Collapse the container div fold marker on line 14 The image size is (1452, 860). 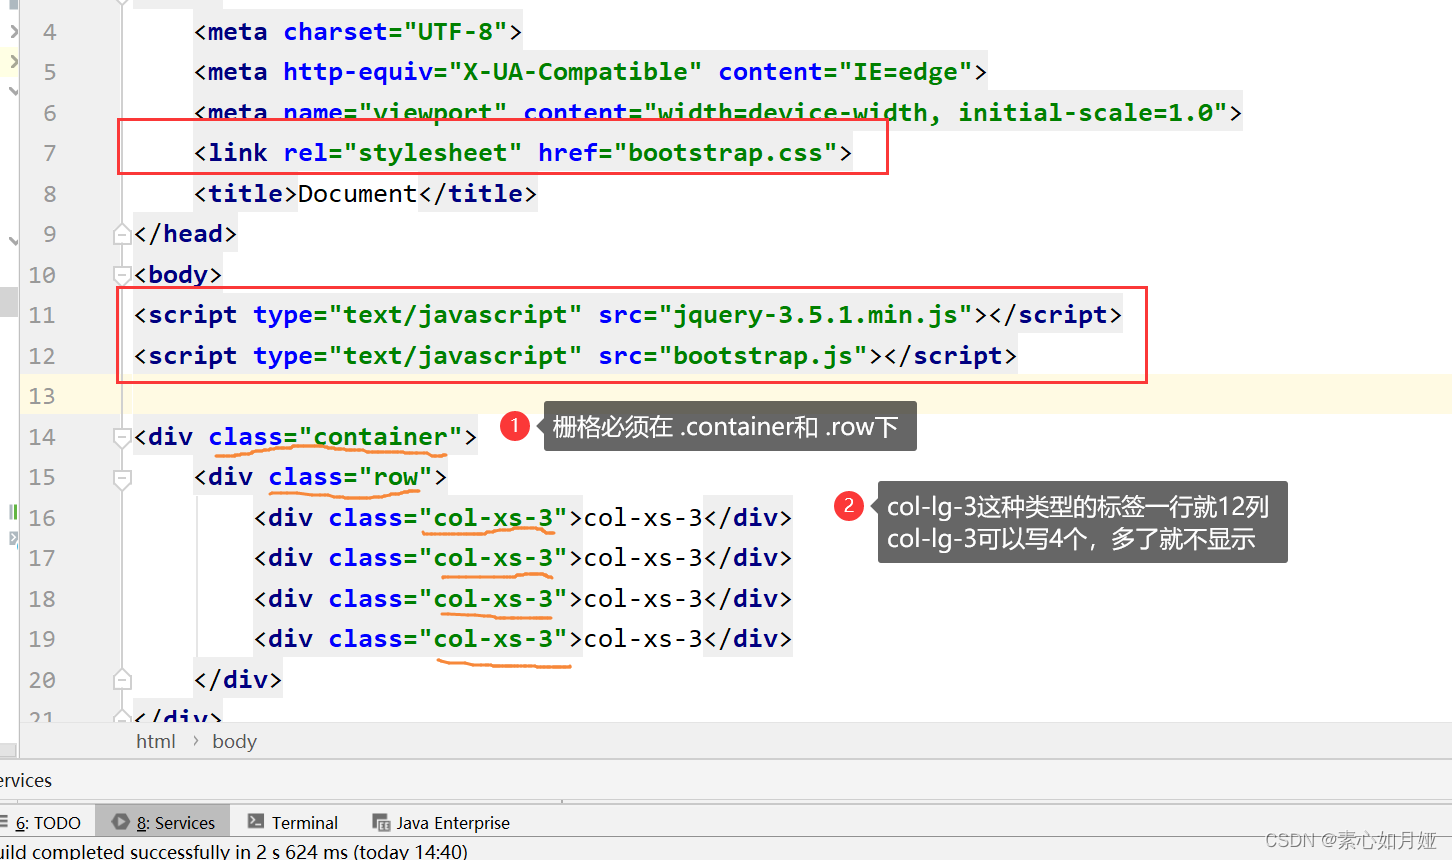[122, 437]
